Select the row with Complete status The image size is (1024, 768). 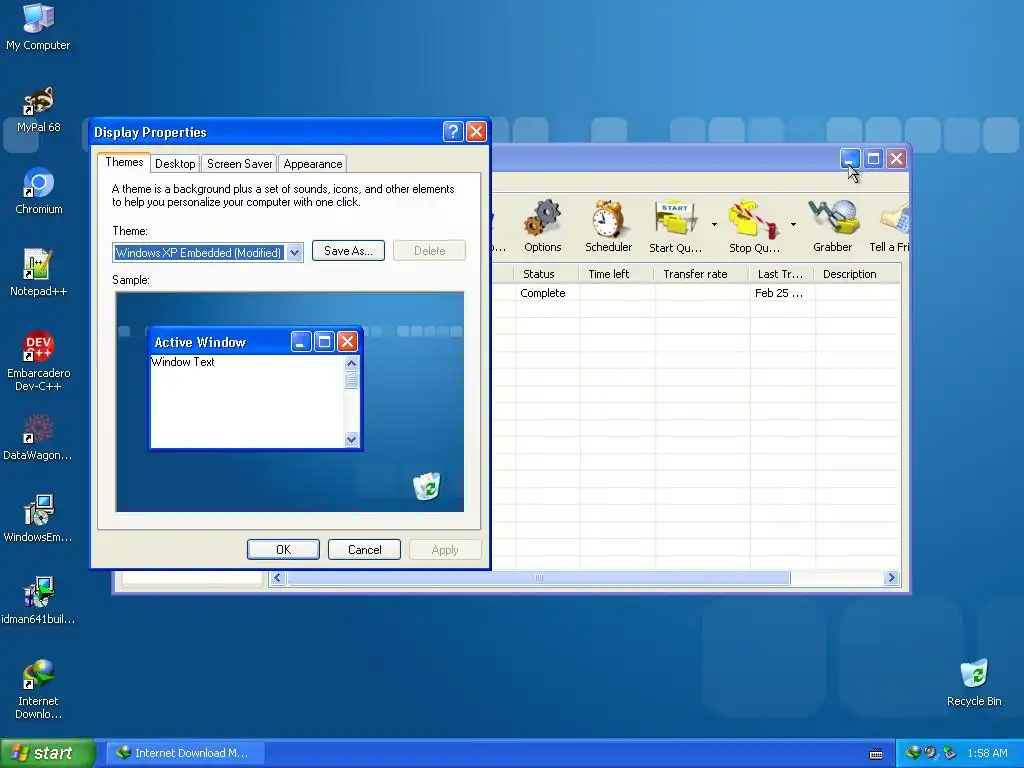click(x=696, y=293)
